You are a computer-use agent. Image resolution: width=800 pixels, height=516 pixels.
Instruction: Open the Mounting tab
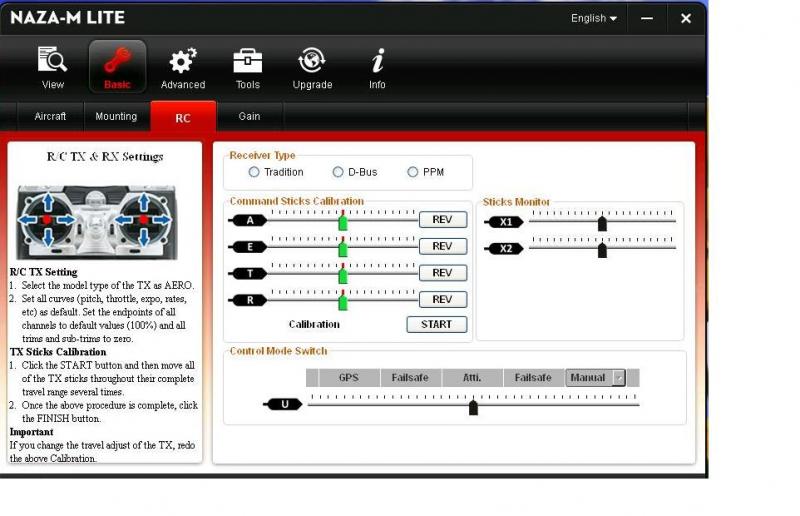(x=116, y=116)
